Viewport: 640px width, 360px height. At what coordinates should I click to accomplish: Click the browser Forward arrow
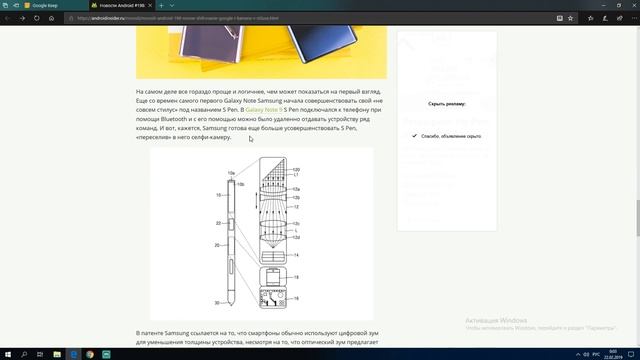pos(22,18)
